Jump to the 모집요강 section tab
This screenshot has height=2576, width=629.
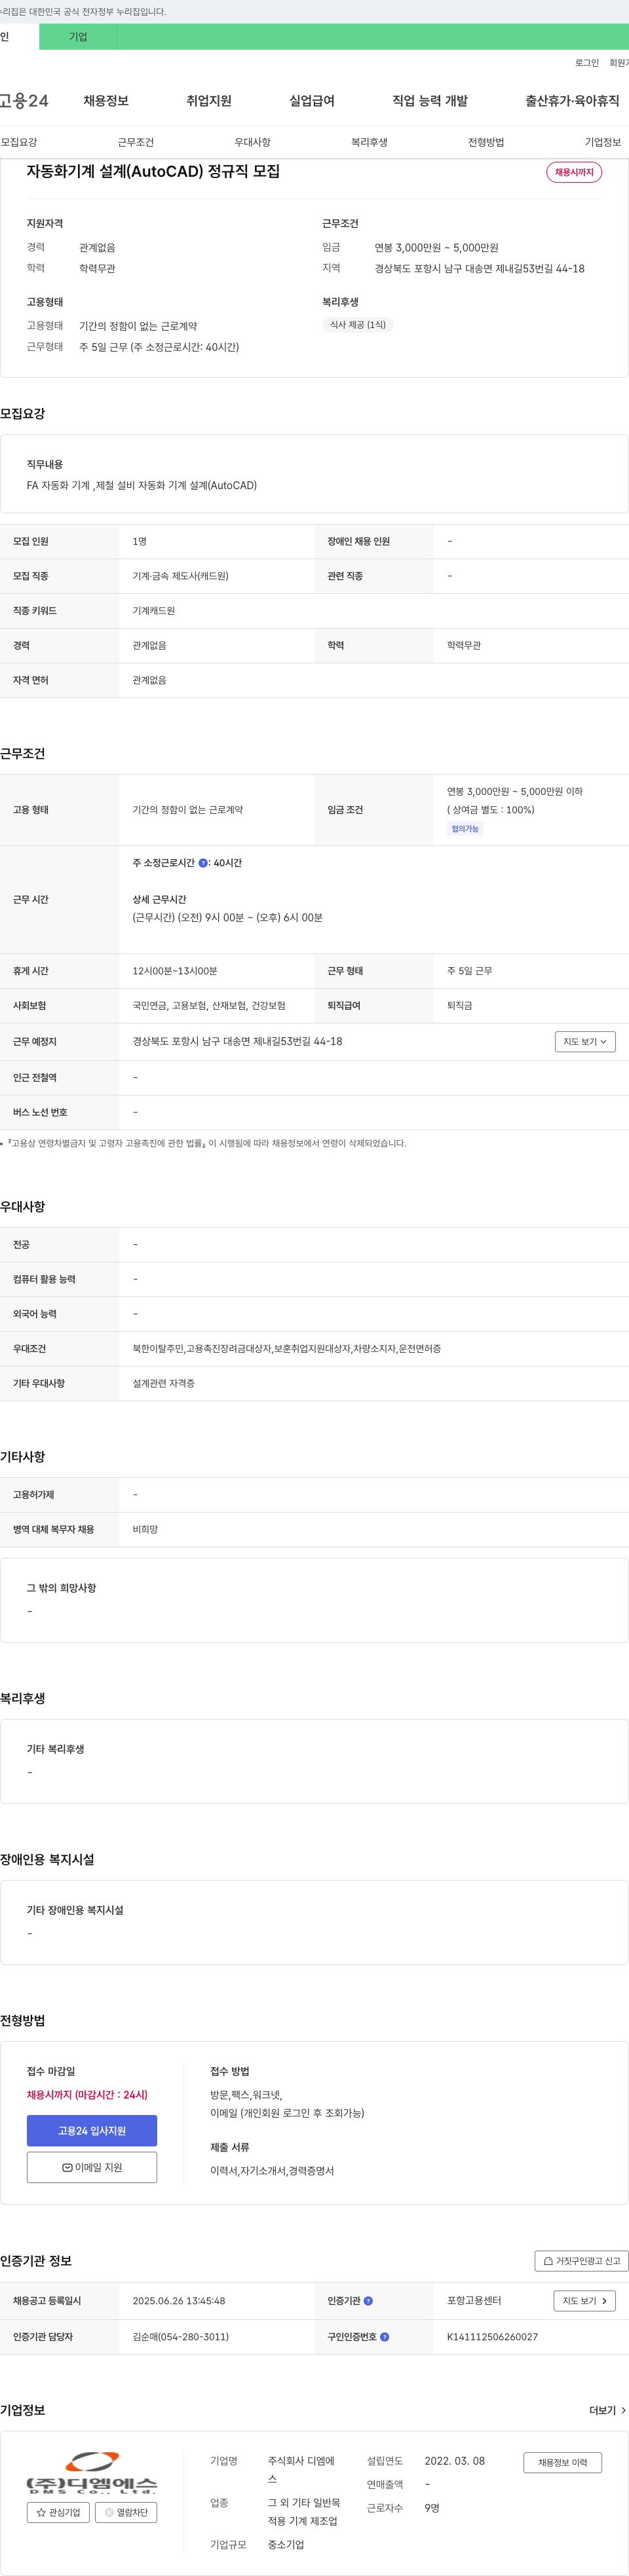click(19, 142)
